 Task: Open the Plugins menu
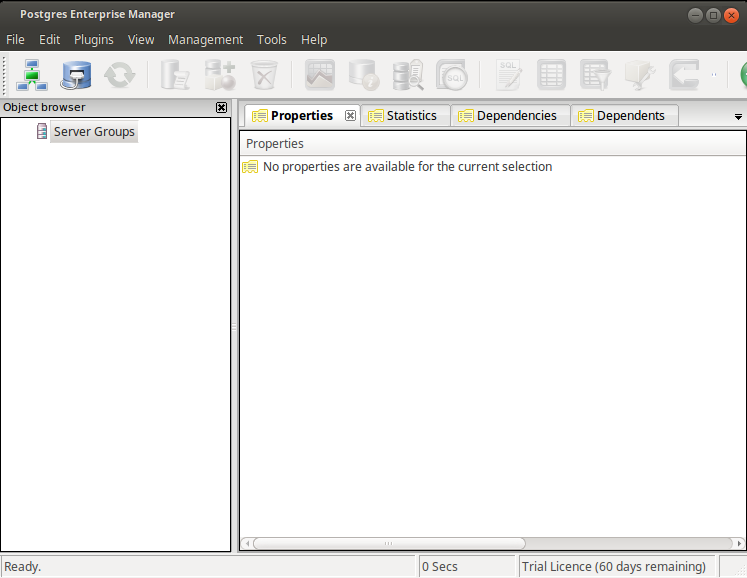click(x=94, y=40)
